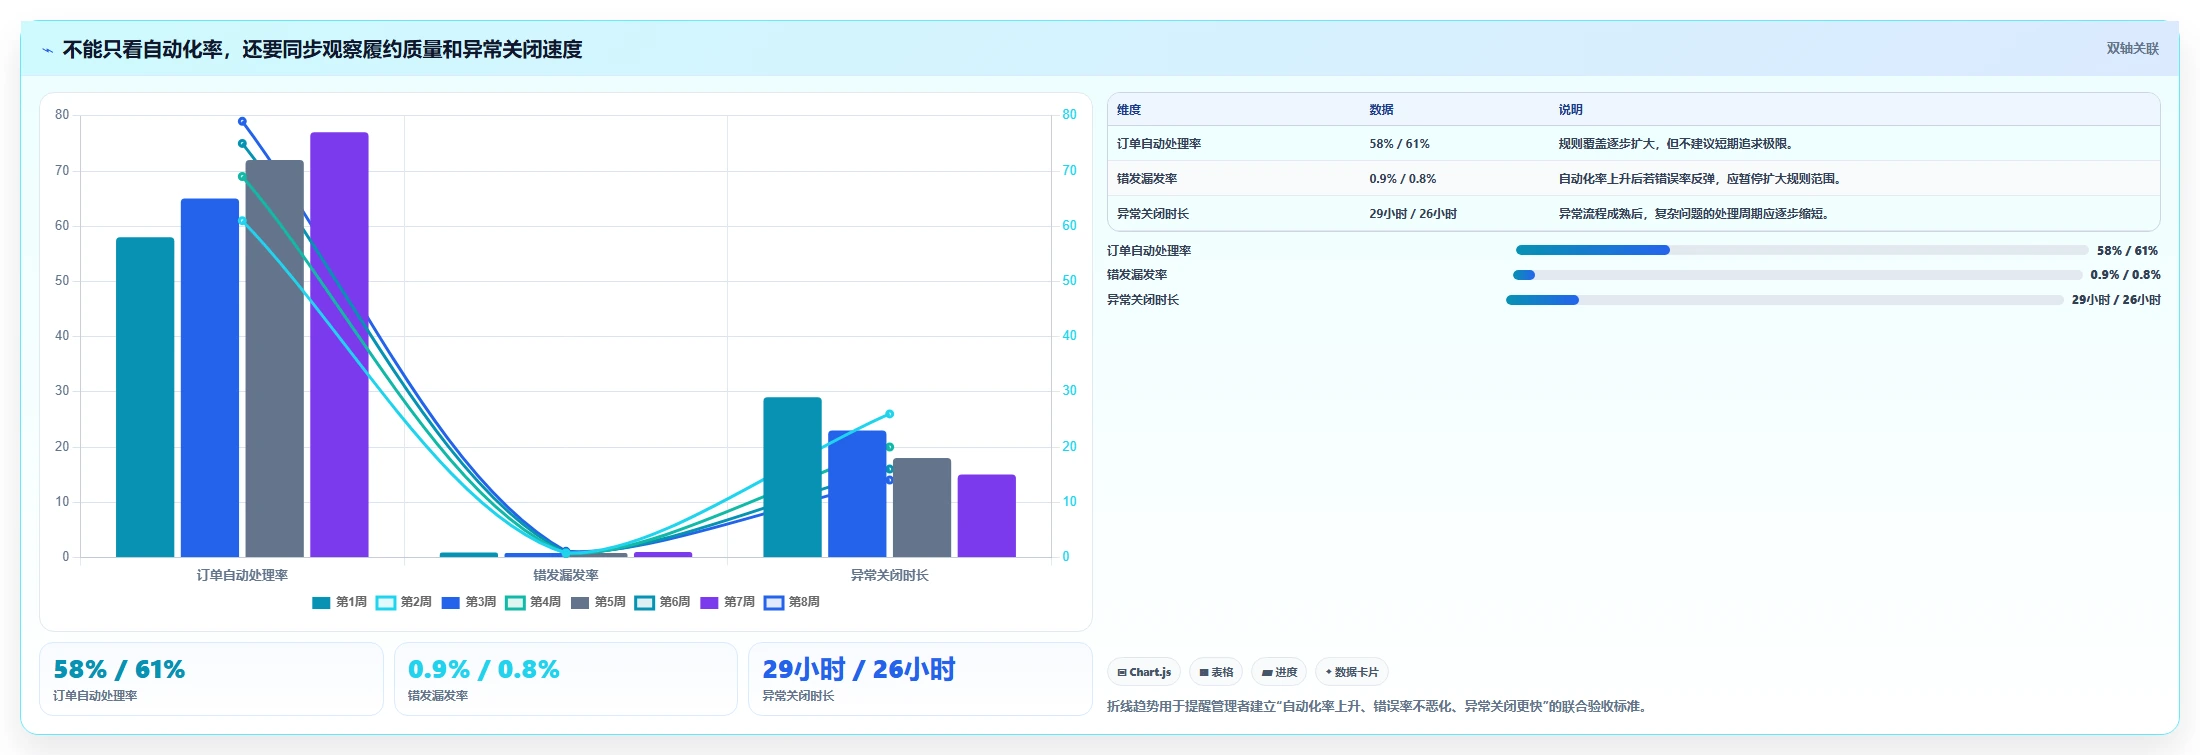Image resolution: width=2200 pixels, height=755 pixels.
Task: Click the gray 第5周 bar in 异常关闭时长
Action: [922, 508]
